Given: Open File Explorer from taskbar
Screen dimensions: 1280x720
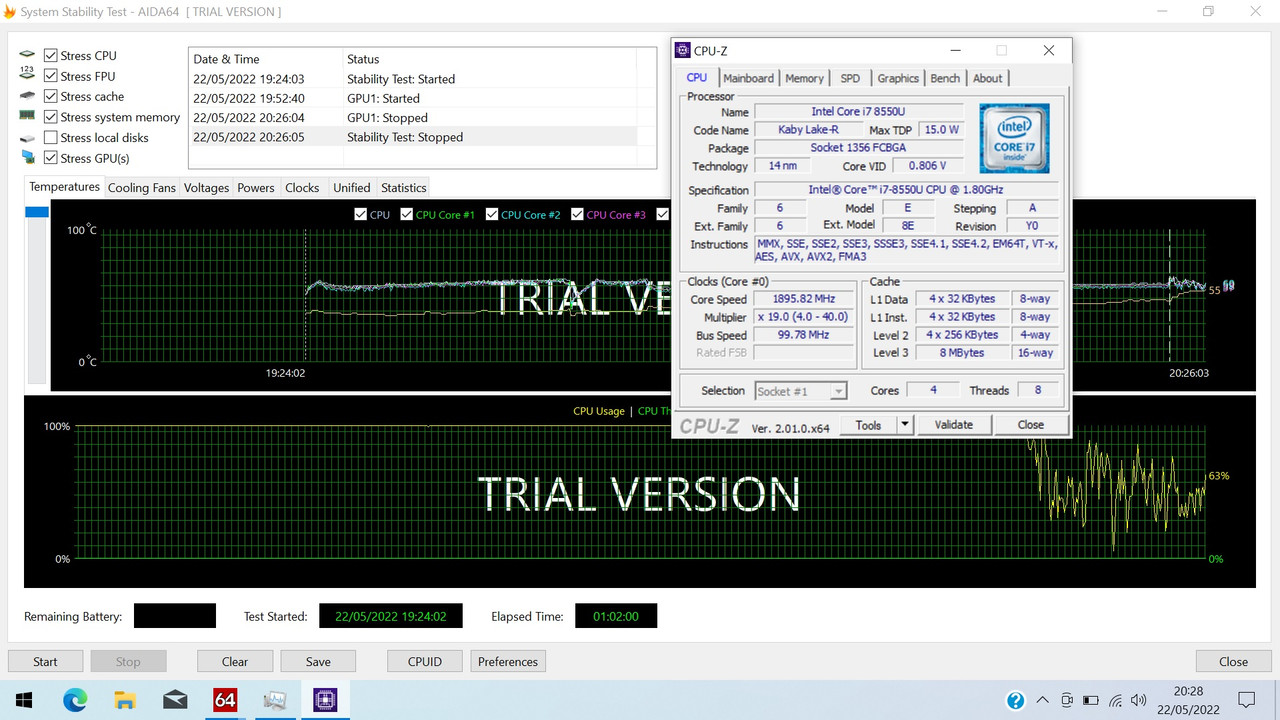Looking at the screenshot, I should pos(125,700).
